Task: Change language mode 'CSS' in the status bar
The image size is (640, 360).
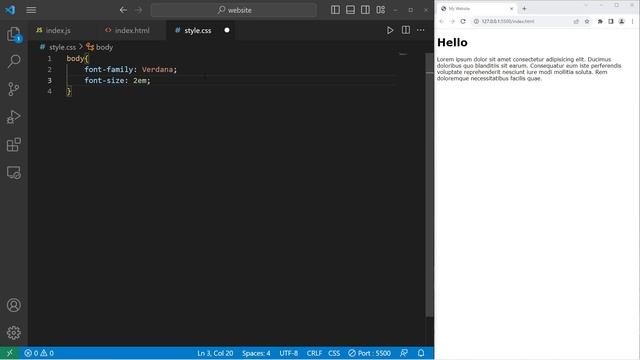Action: [334, 353]
